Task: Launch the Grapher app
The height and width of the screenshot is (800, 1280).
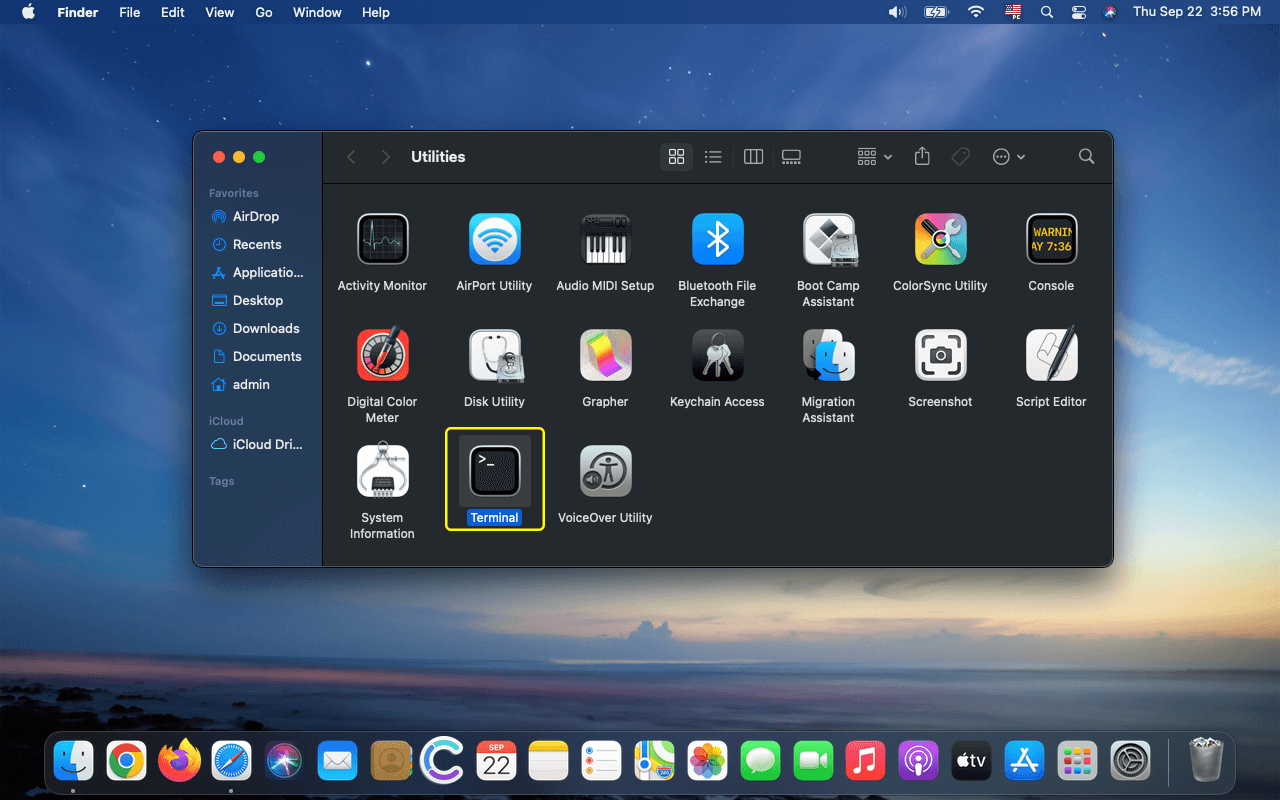Action: click(605, 354)
